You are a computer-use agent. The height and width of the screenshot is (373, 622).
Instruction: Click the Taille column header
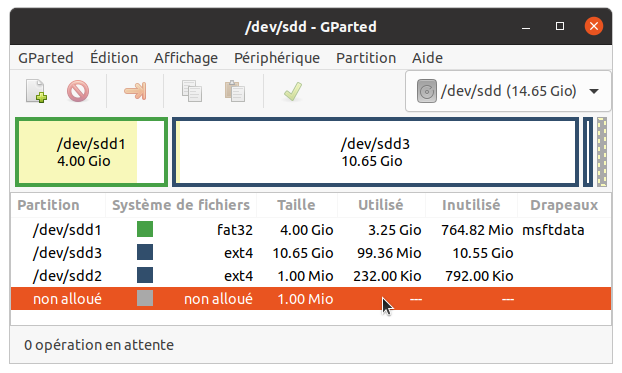click(296, 205)
